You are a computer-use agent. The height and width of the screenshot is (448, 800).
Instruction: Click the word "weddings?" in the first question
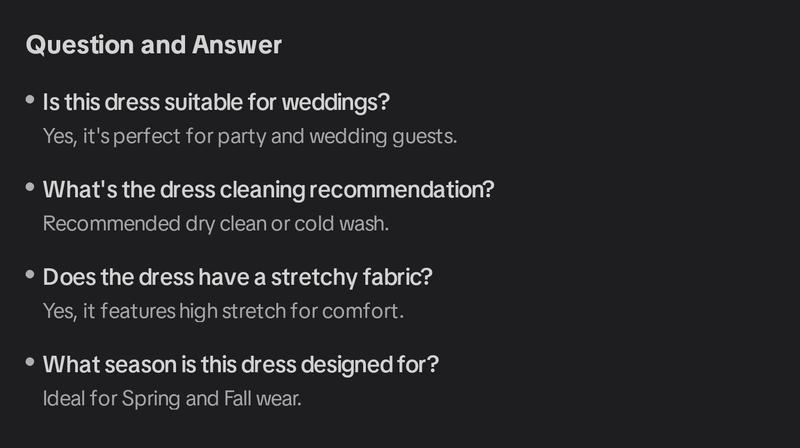pyautogui.click(x=336, y=103)
